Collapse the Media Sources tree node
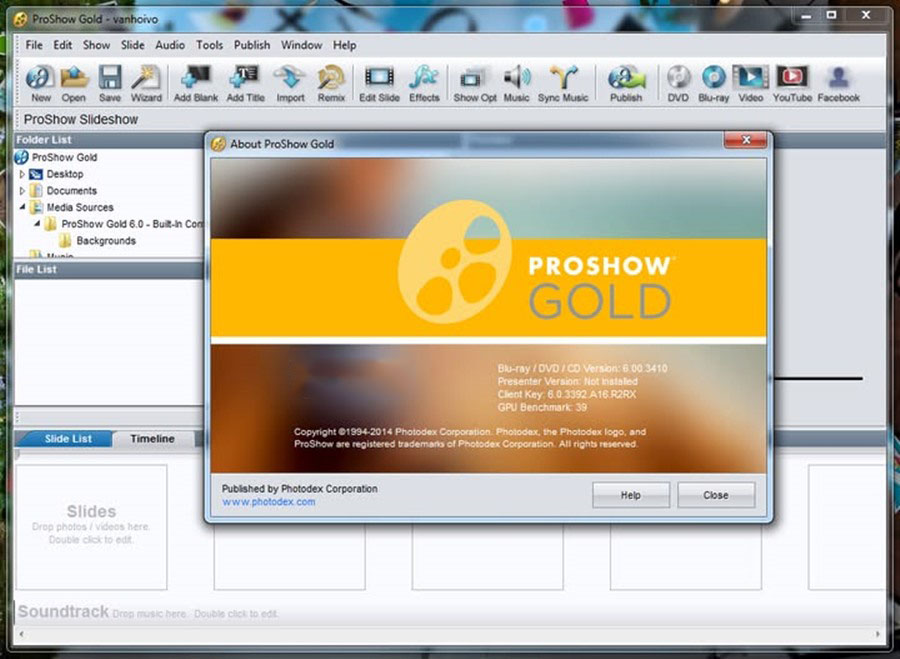 23,207
